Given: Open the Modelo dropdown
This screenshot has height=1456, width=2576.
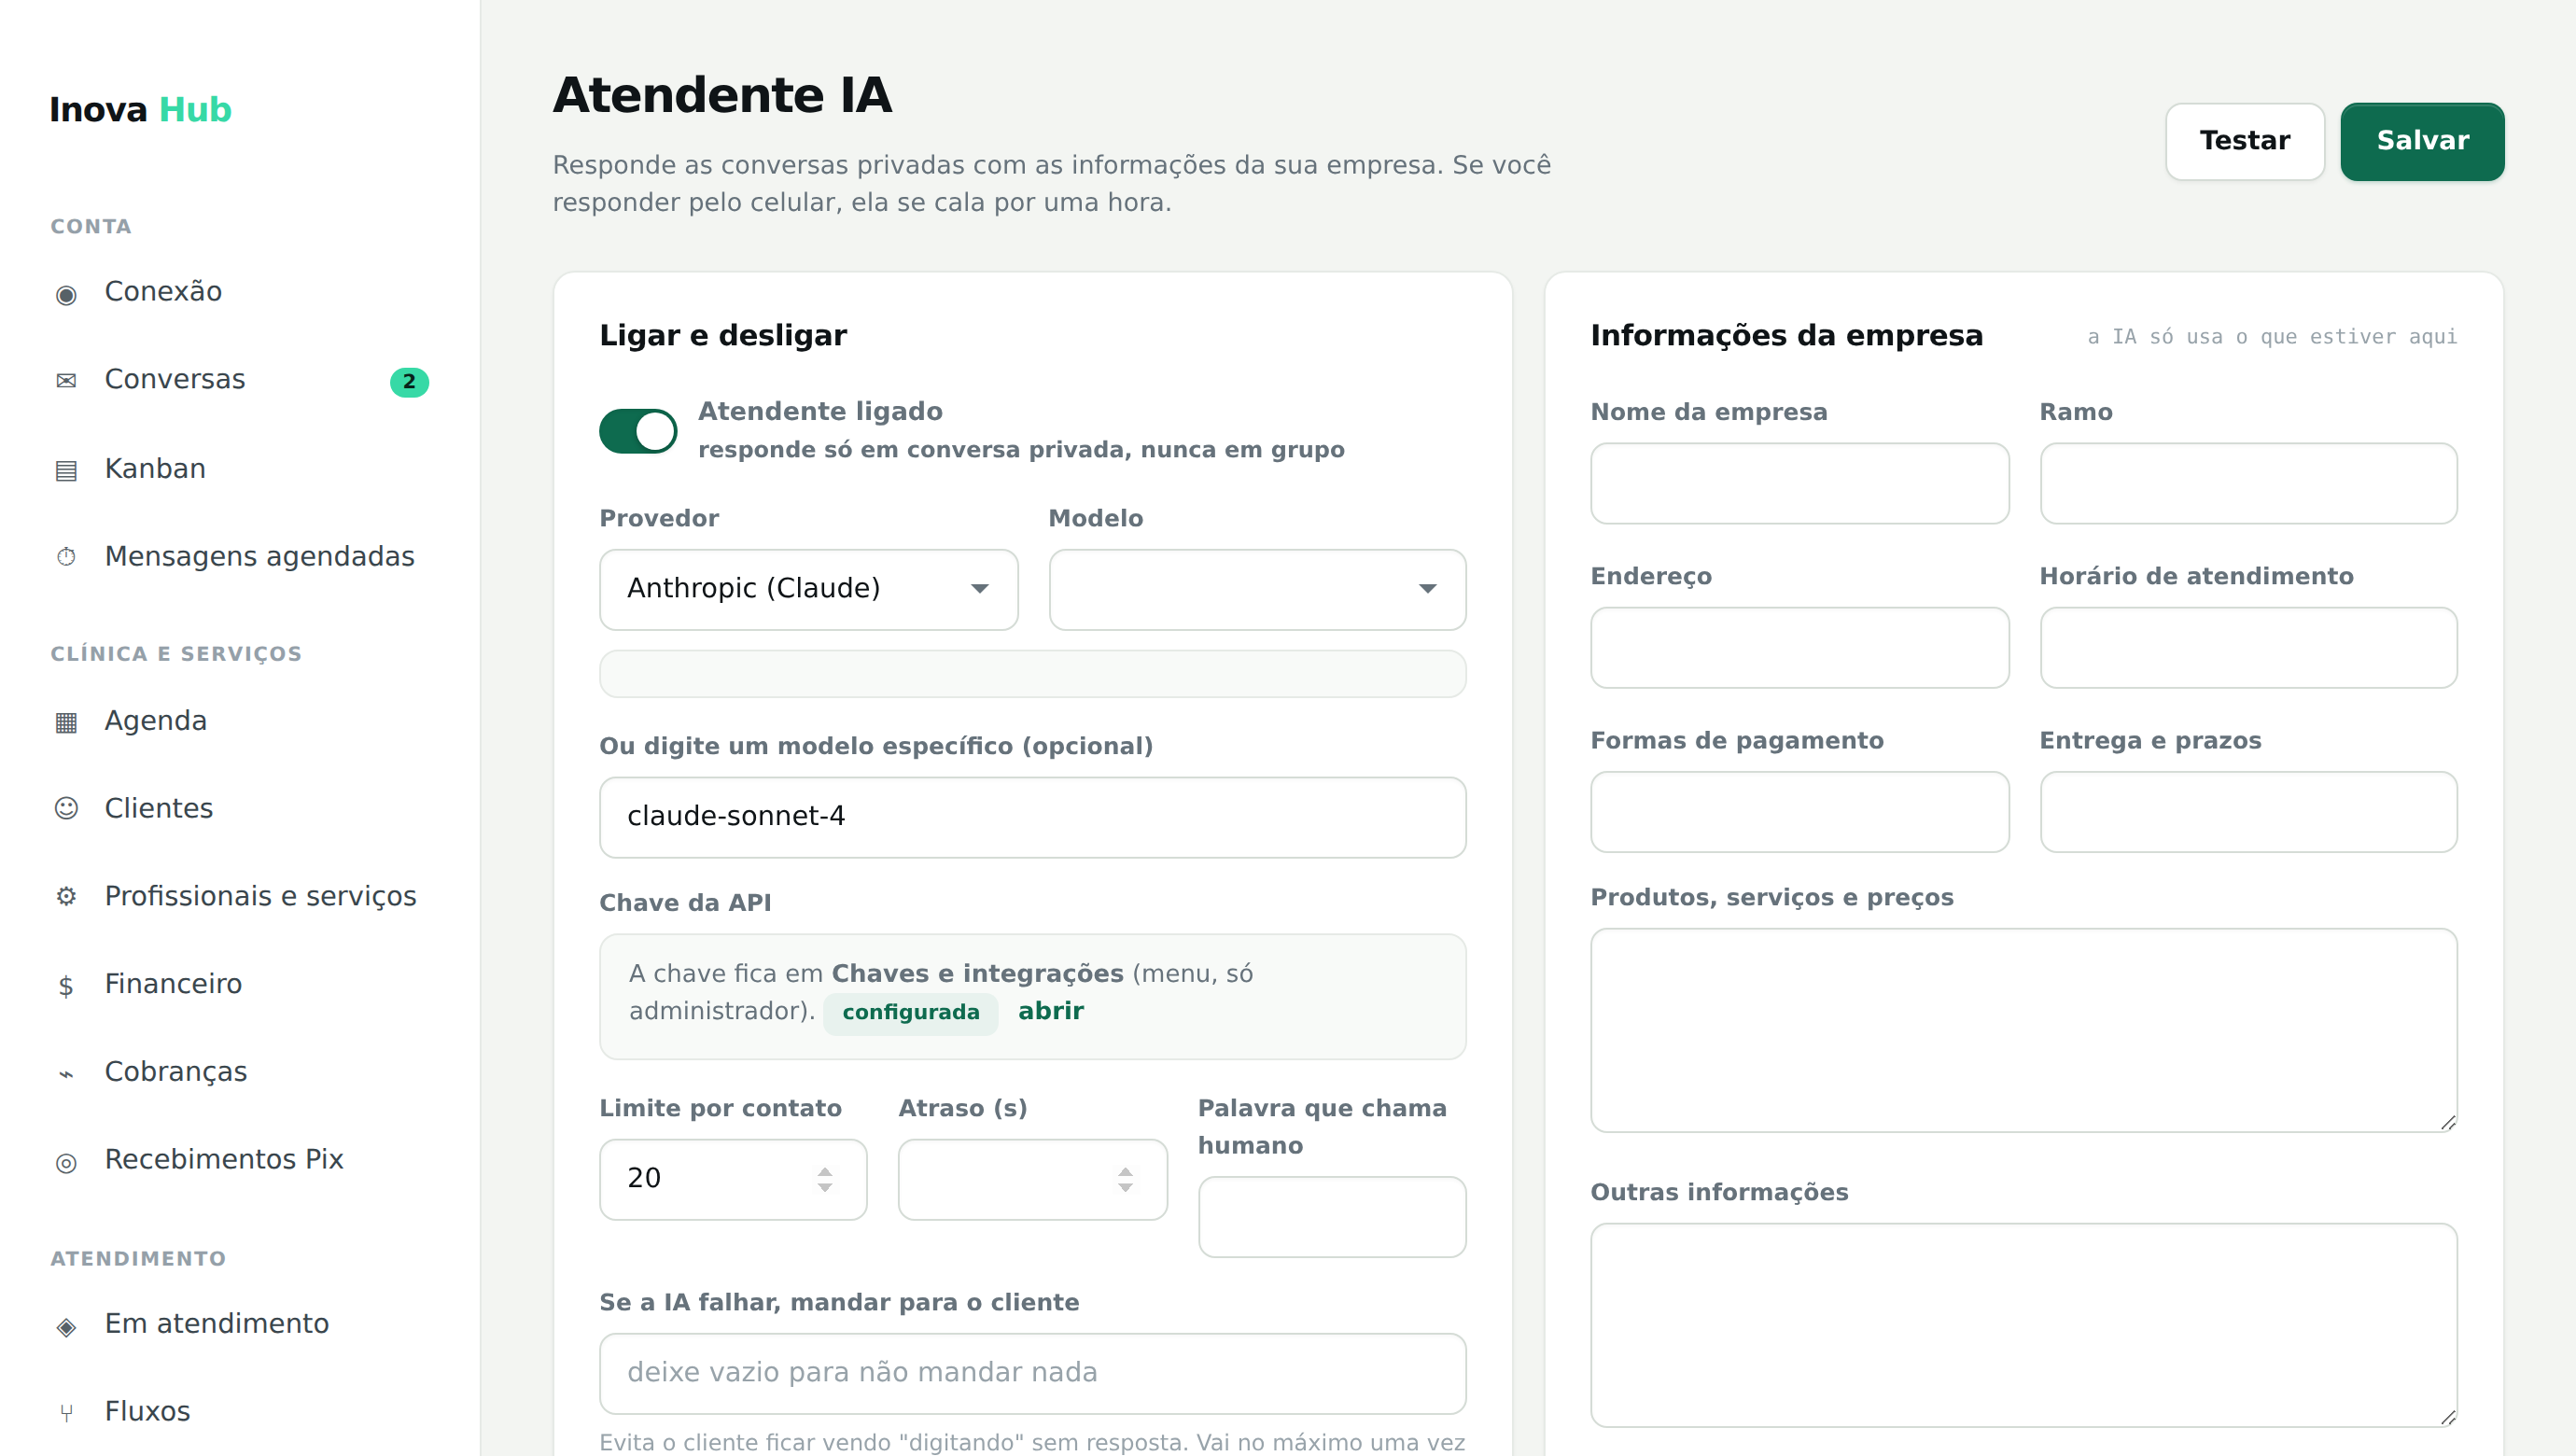Looking at the screenshot, I should pos(1257,589).
